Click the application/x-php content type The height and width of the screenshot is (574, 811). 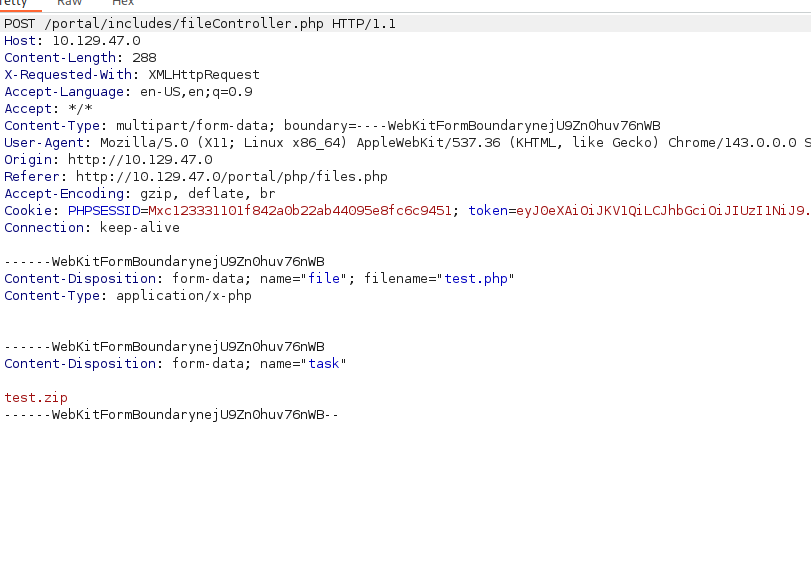pos(184,296)
